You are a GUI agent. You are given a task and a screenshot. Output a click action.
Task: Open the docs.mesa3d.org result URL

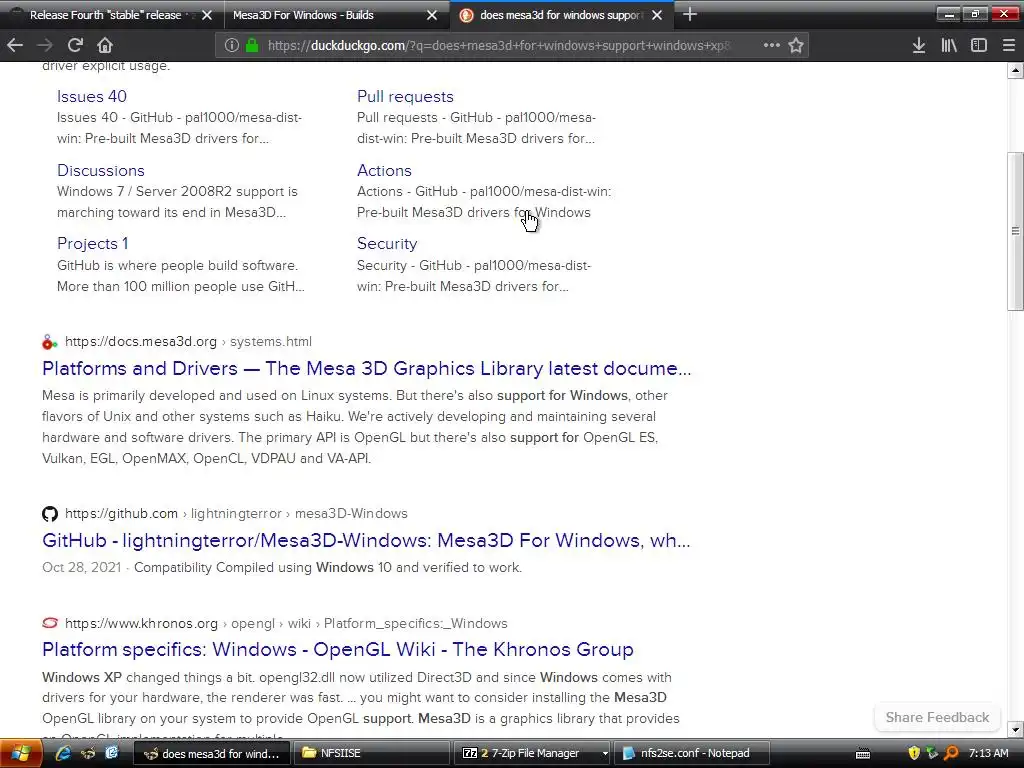188,342
